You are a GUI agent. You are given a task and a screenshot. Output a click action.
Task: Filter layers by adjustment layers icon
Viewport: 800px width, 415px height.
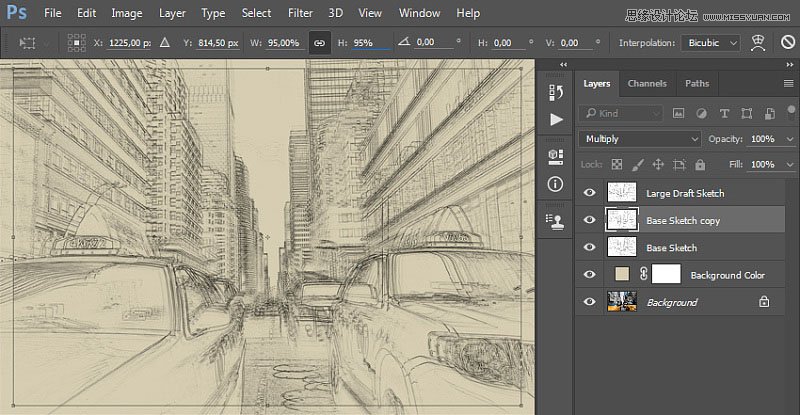(702, 113)
